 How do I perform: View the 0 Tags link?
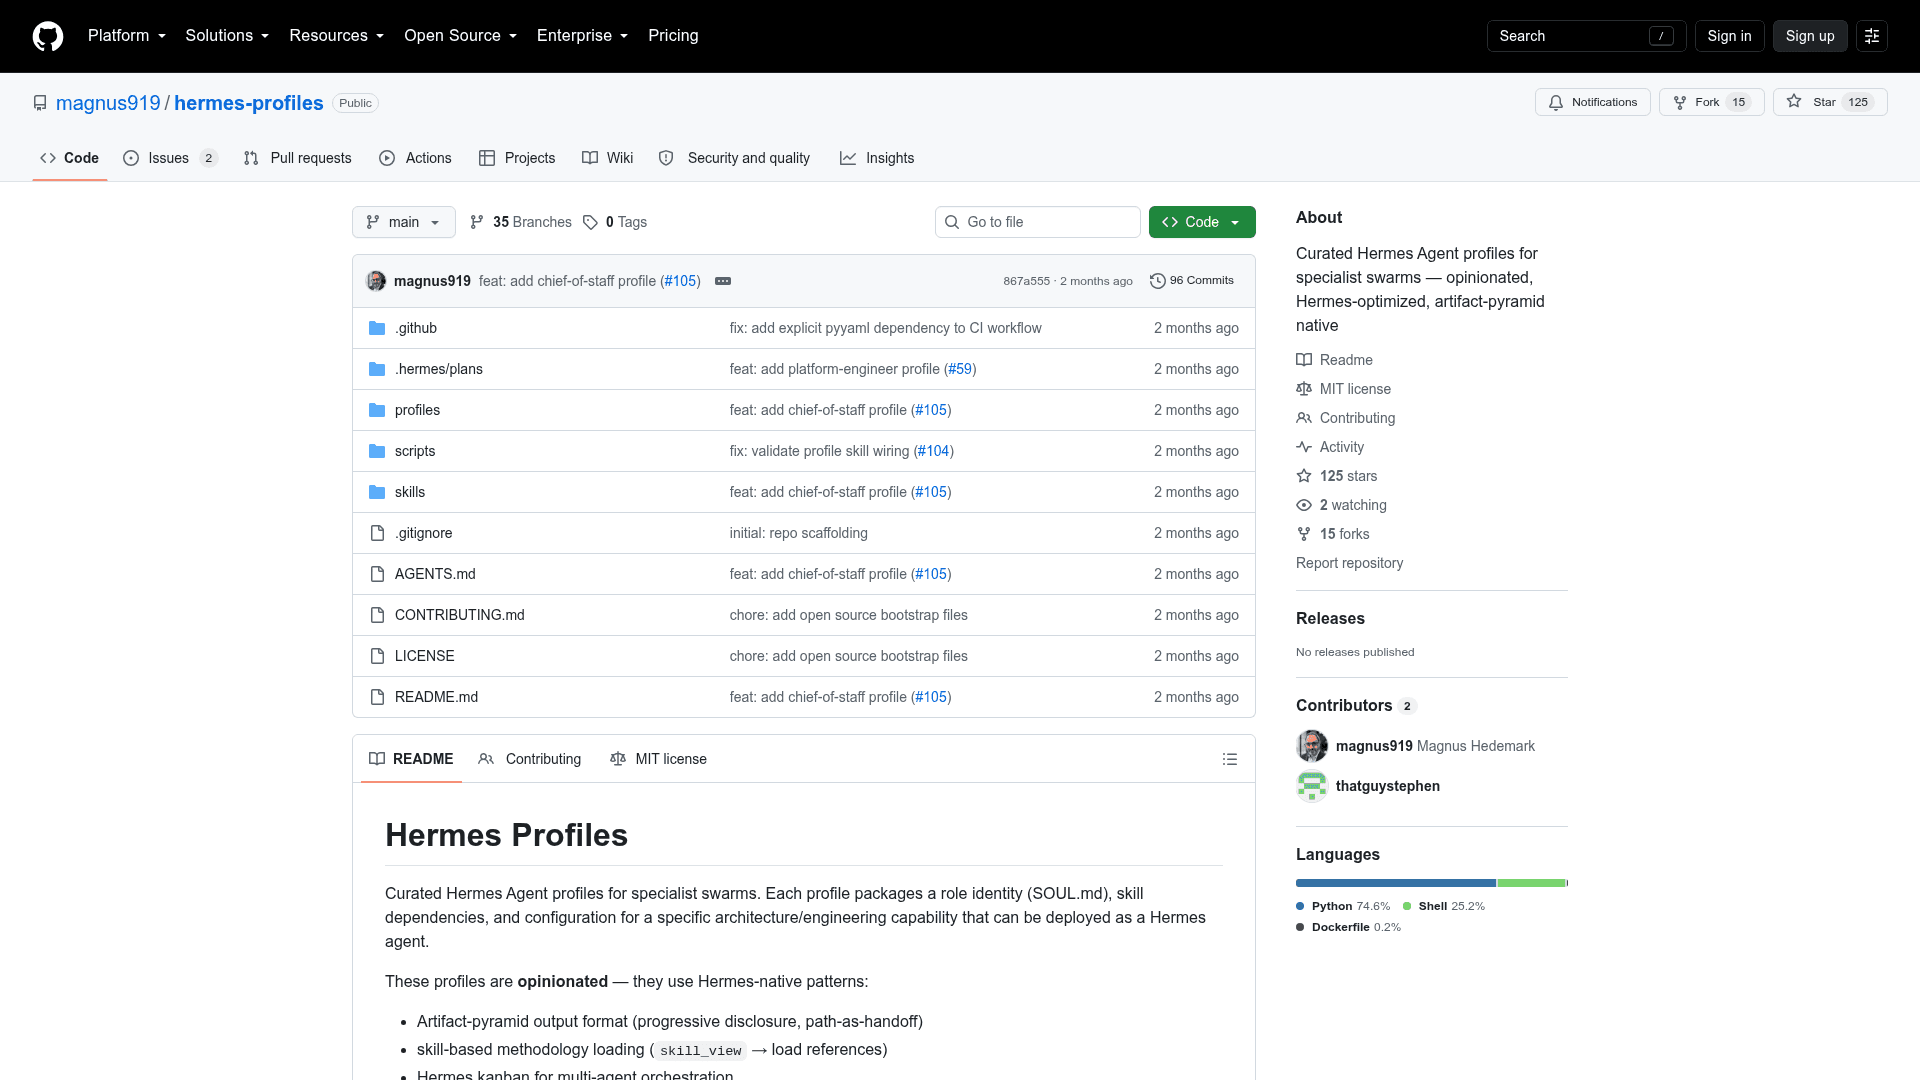(615, 222)
